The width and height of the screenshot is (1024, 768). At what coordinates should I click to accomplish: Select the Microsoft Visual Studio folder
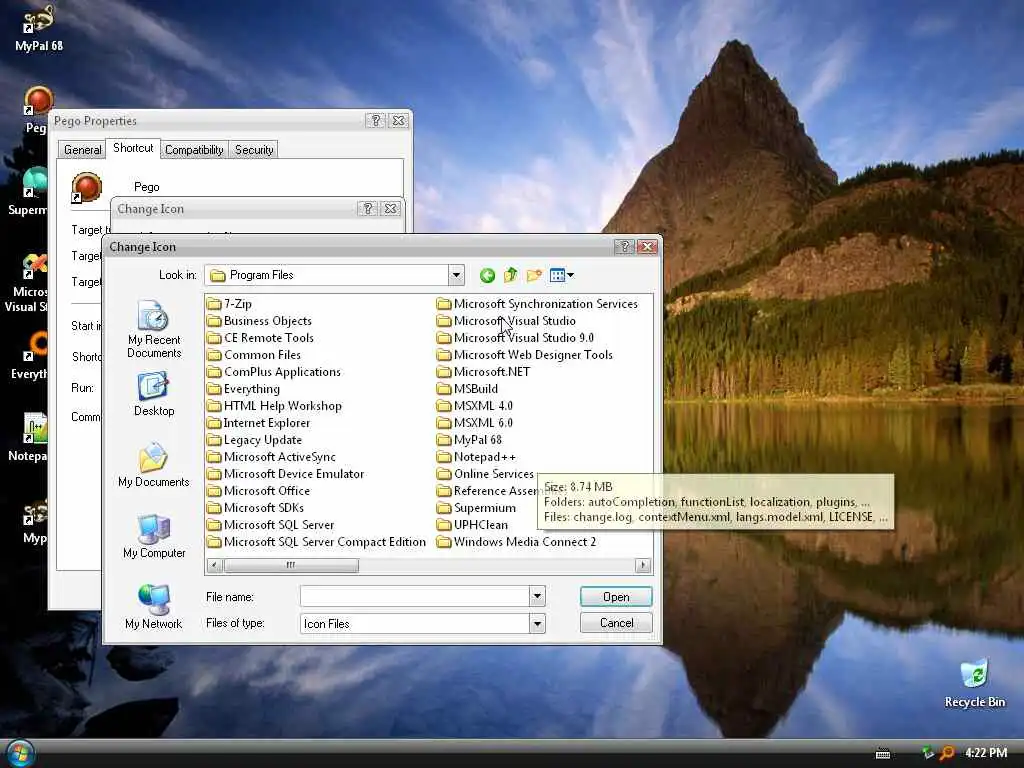[x=506, y=321]
